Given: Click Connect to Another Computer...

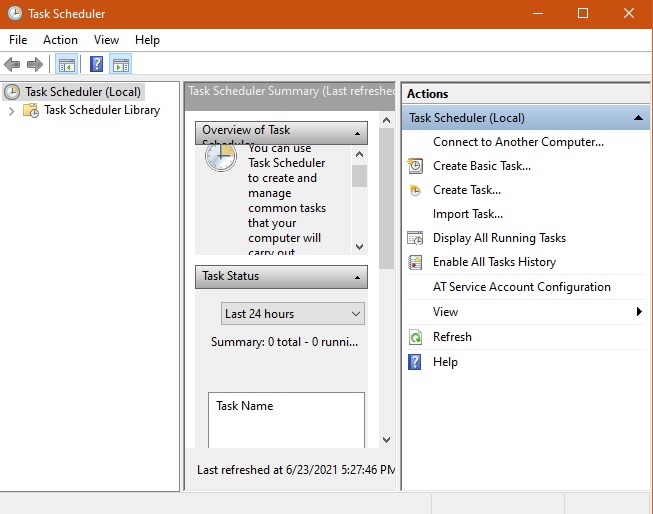Looking at the screenshot, I should pyautogui.click(x=518, y=142).
